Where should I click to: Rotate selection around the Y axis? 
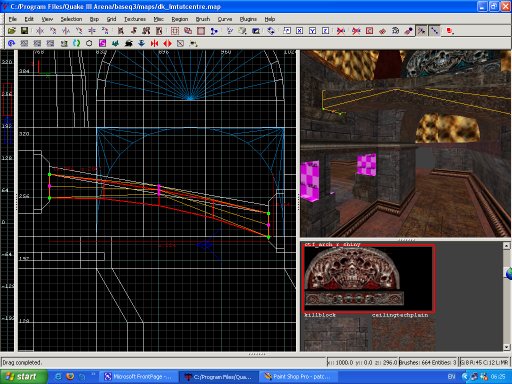[x=79, y=31]
